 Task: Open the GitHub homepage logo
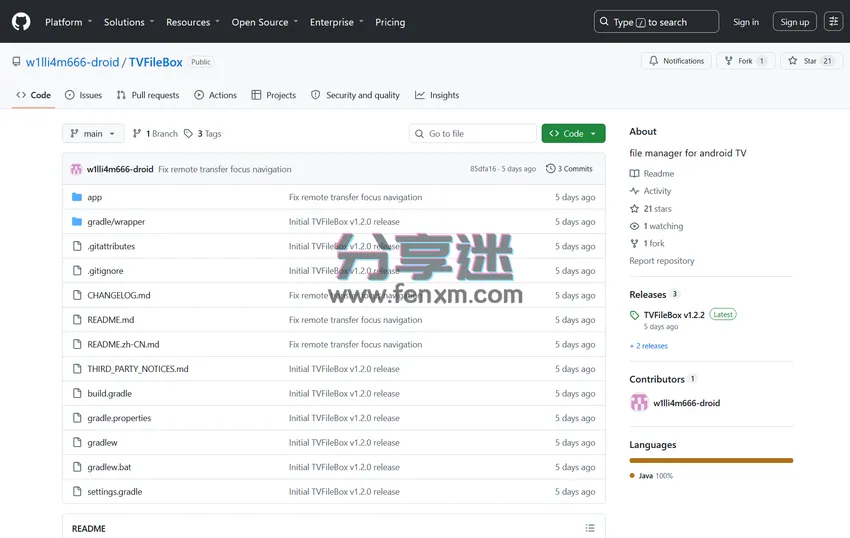coord(21,22)
